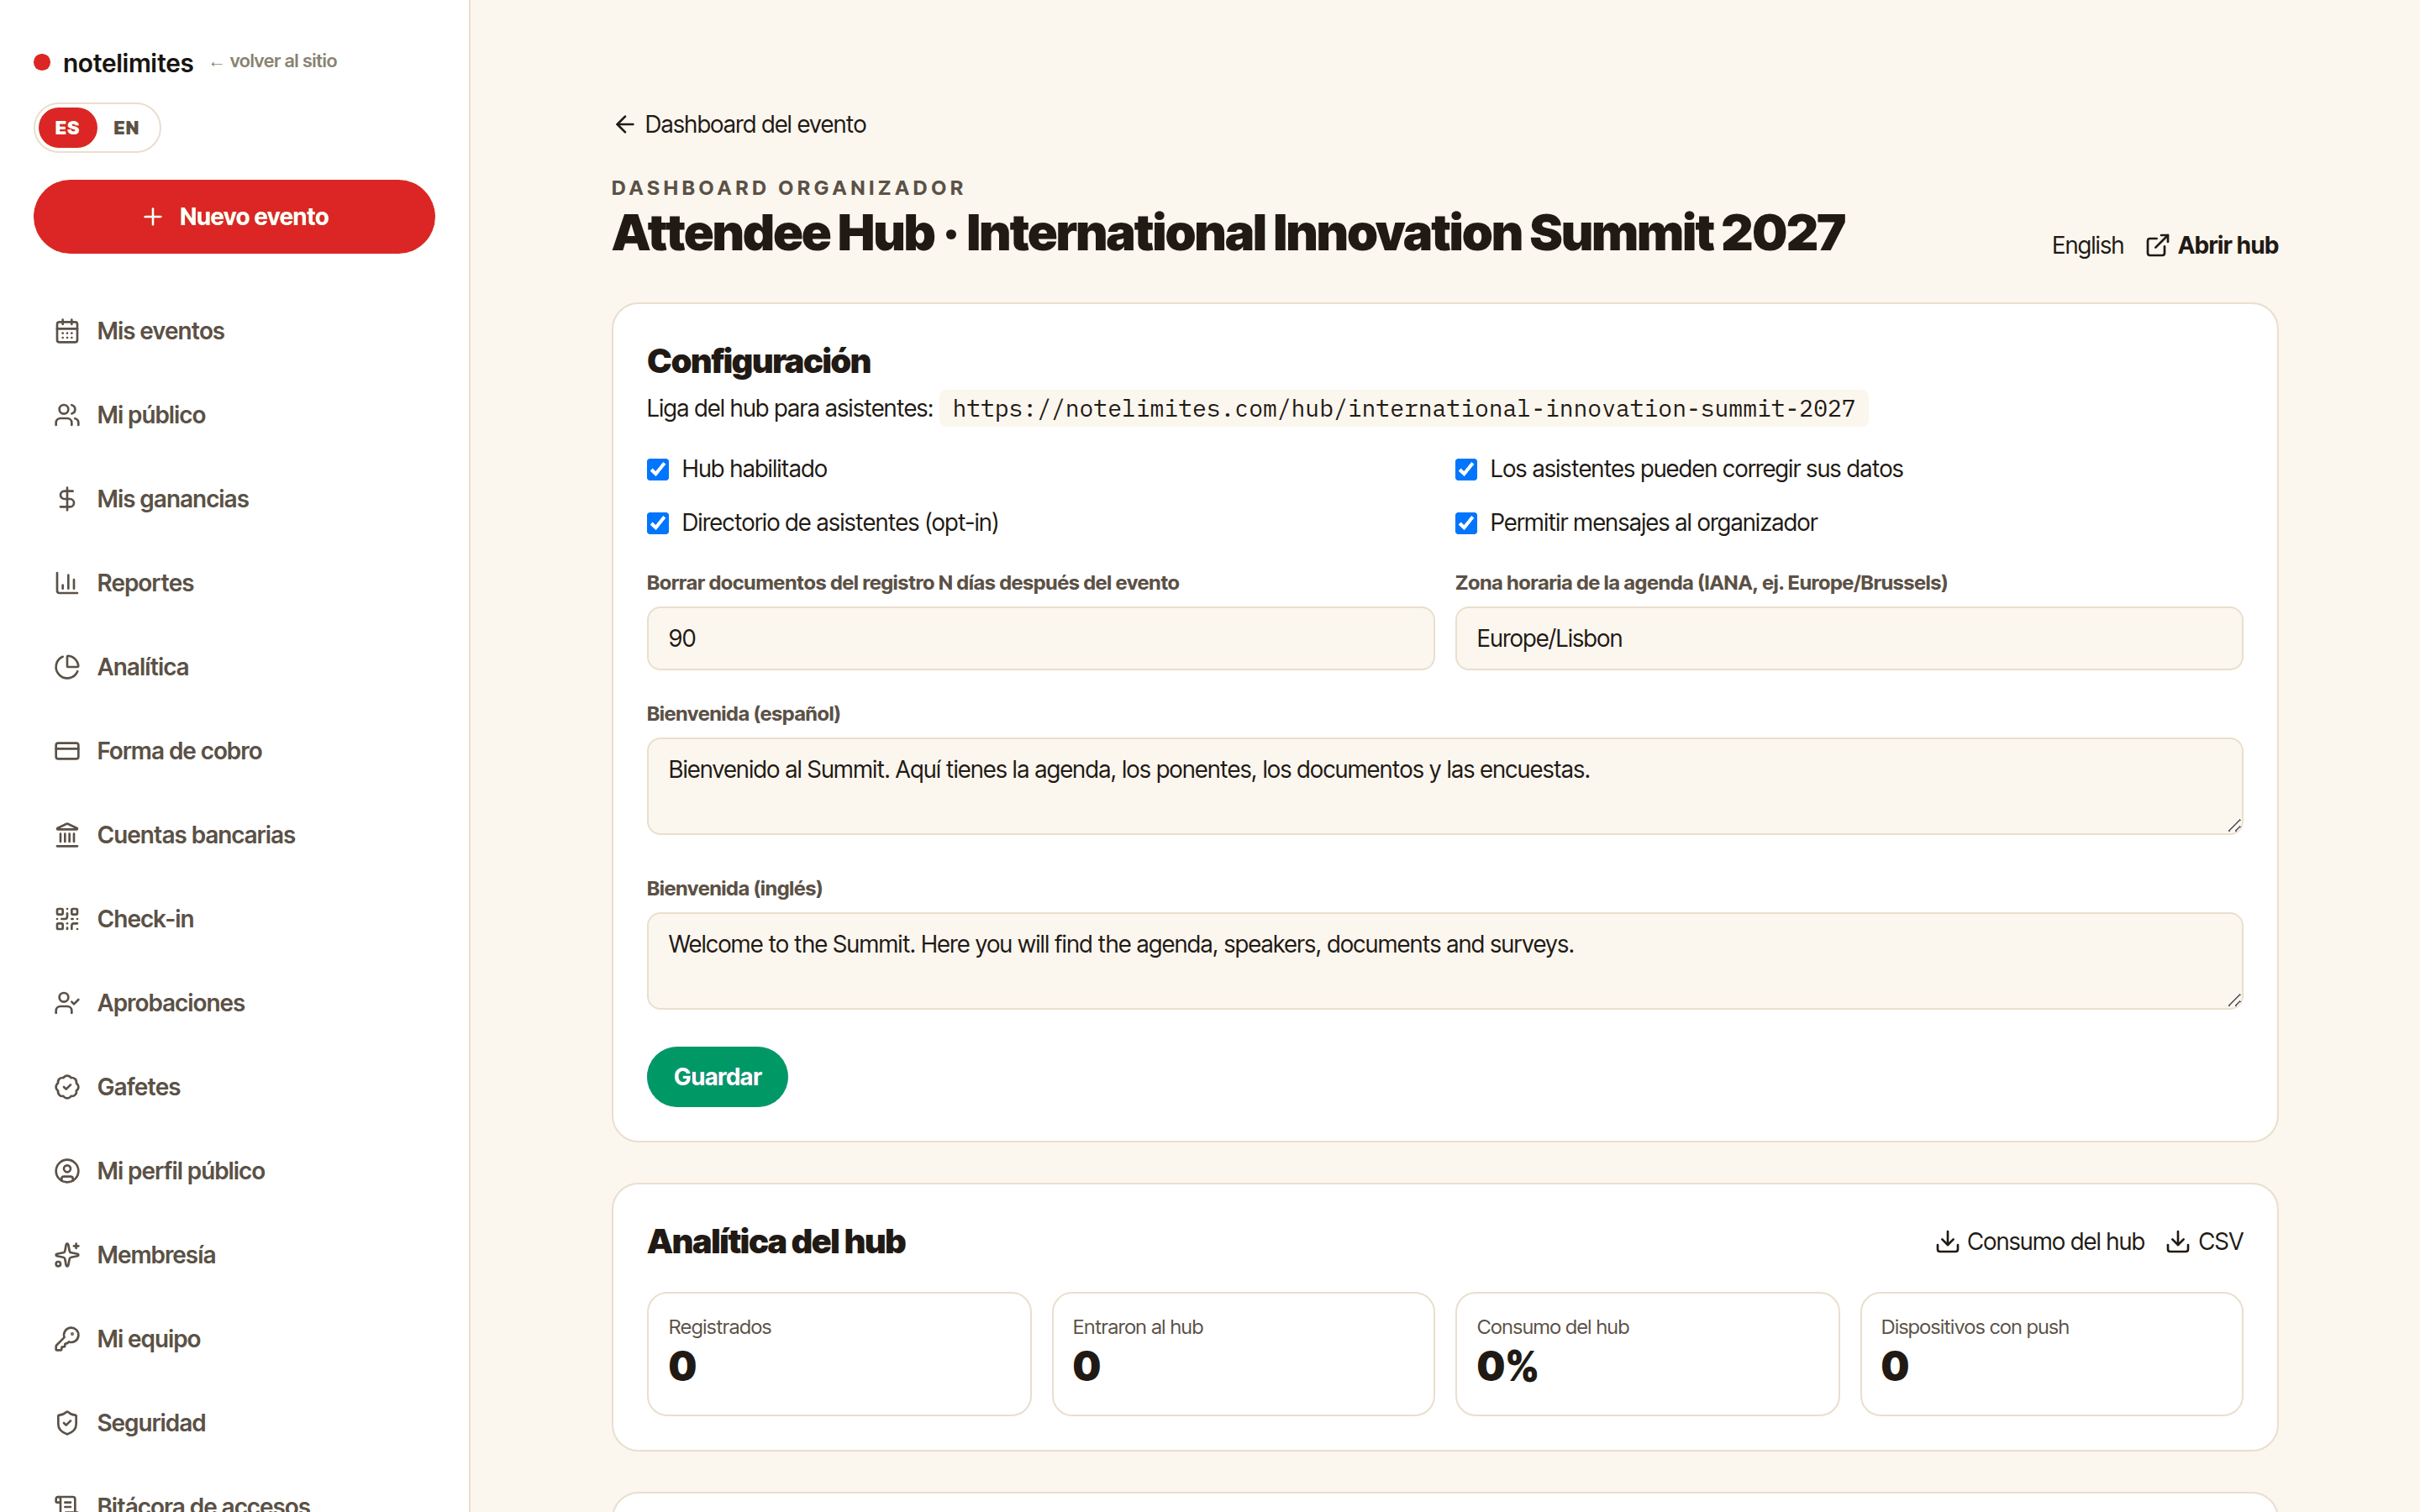Toggle Los asistentes pueden corregir sus datos
Image resolution: width=2420 pixels, height=1512 pixels.
tap(1466, 470)
